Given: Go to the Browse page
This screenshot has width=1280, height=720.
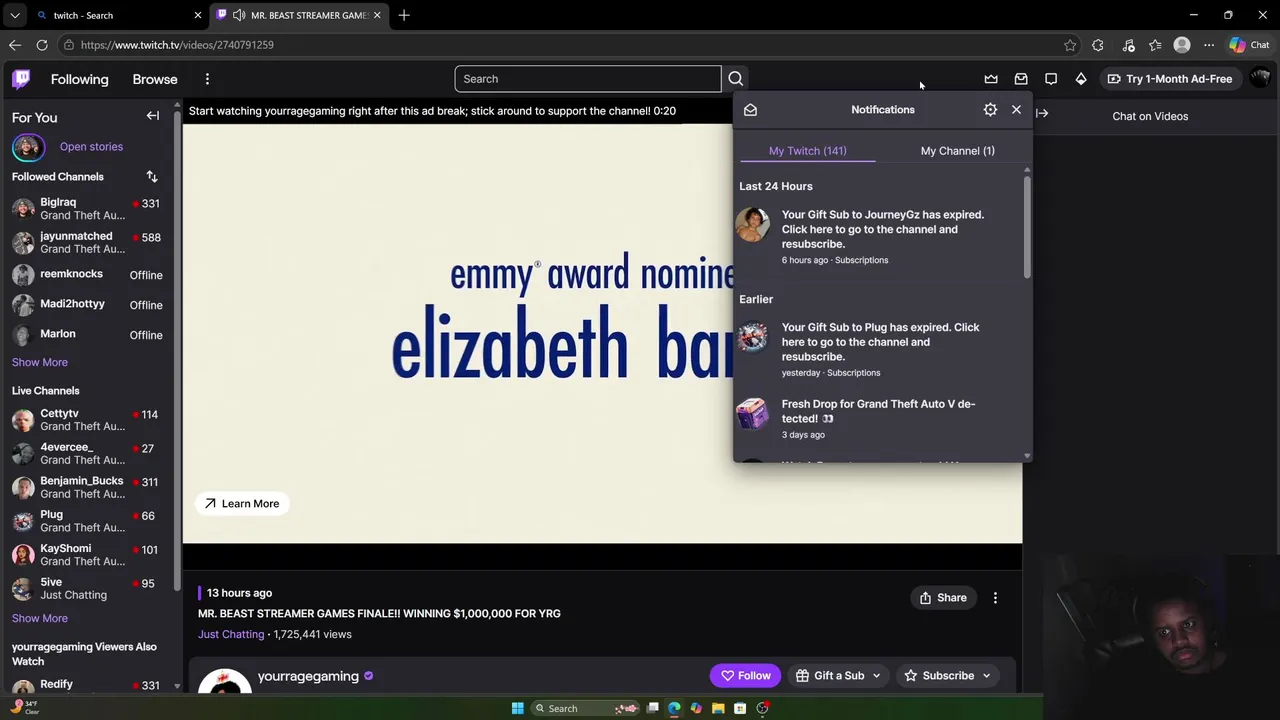Looking at the screenshot, I should tap(155, 79).
